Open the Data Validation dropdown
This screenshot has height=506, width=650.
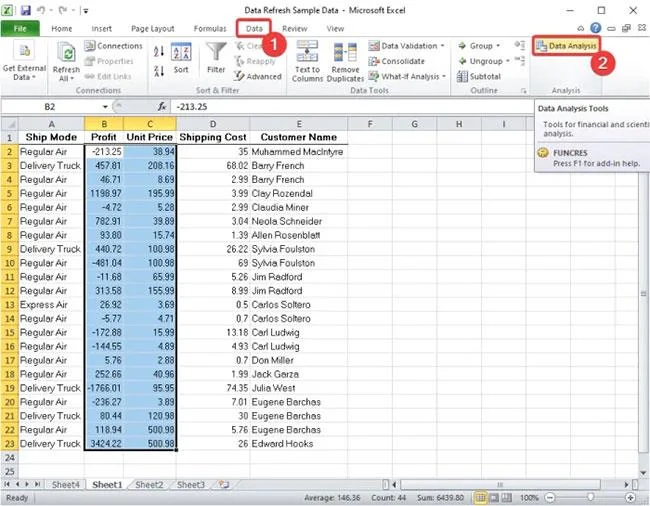443,46
